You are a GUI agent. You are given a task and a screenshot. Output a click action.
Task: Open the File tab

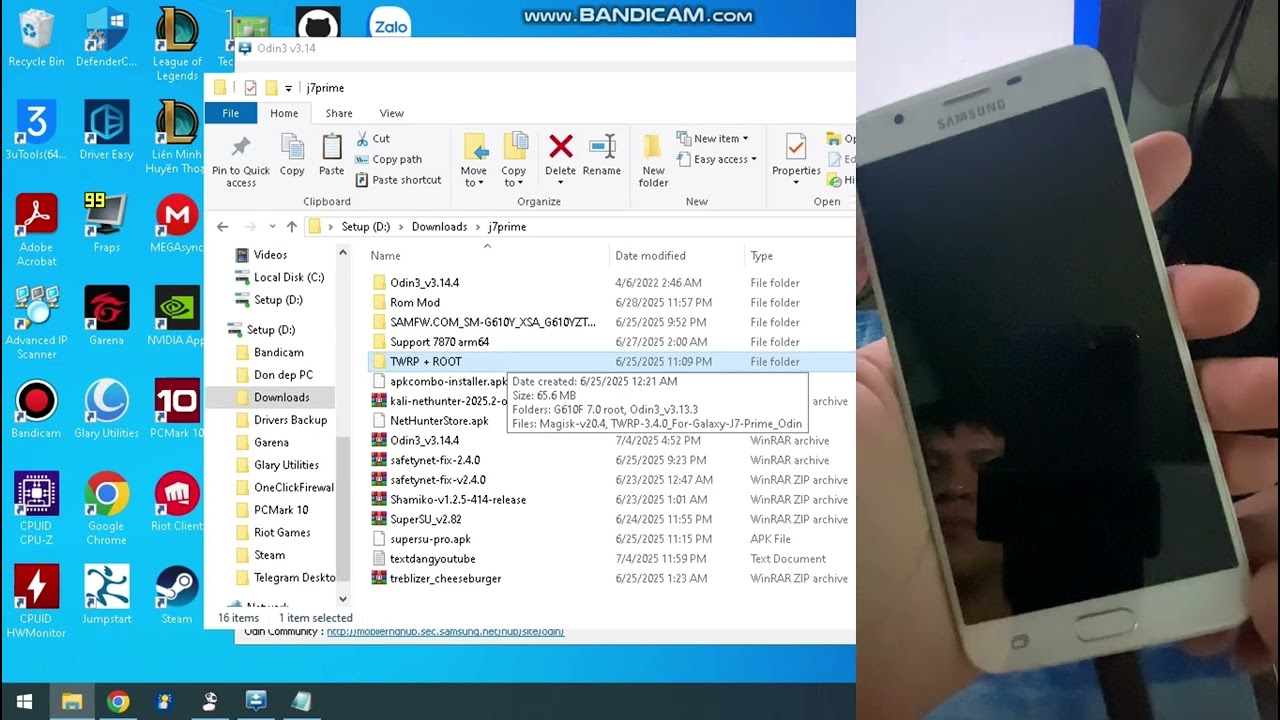[x=231, y=113]
